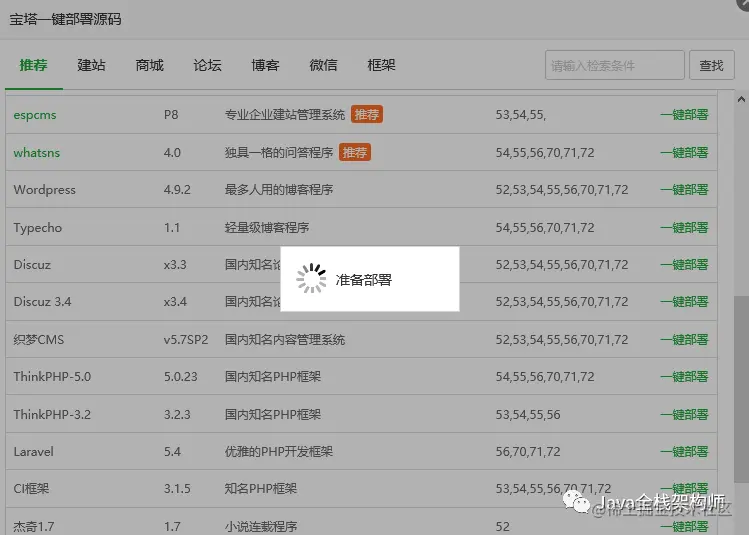
Task: Select the 独具一格的问答程序 description
Action: click(279, 152)
